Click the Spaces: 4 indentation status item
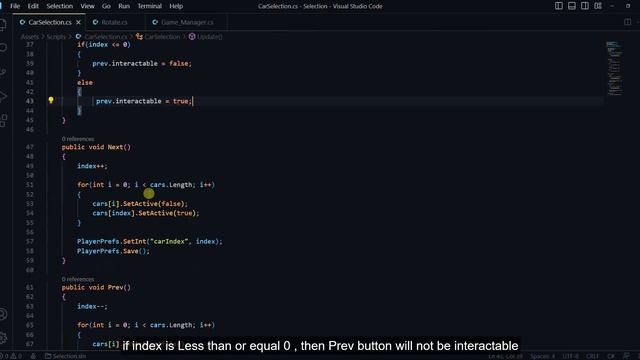 point(542,356)
